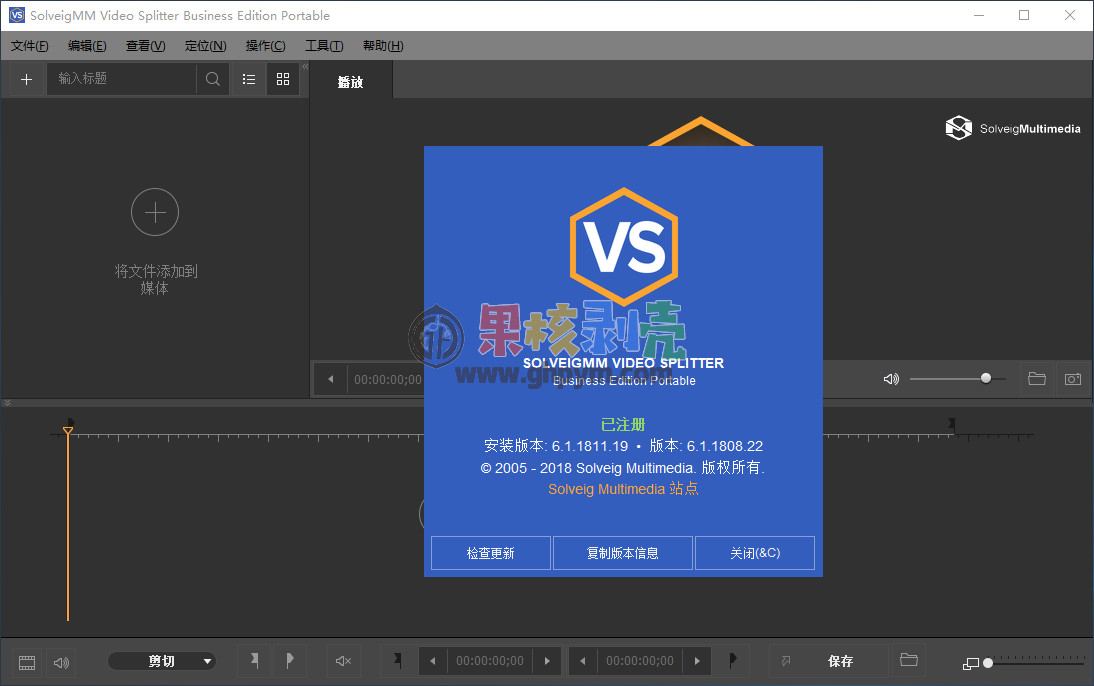Select the 播放 tab

[351, 82]
